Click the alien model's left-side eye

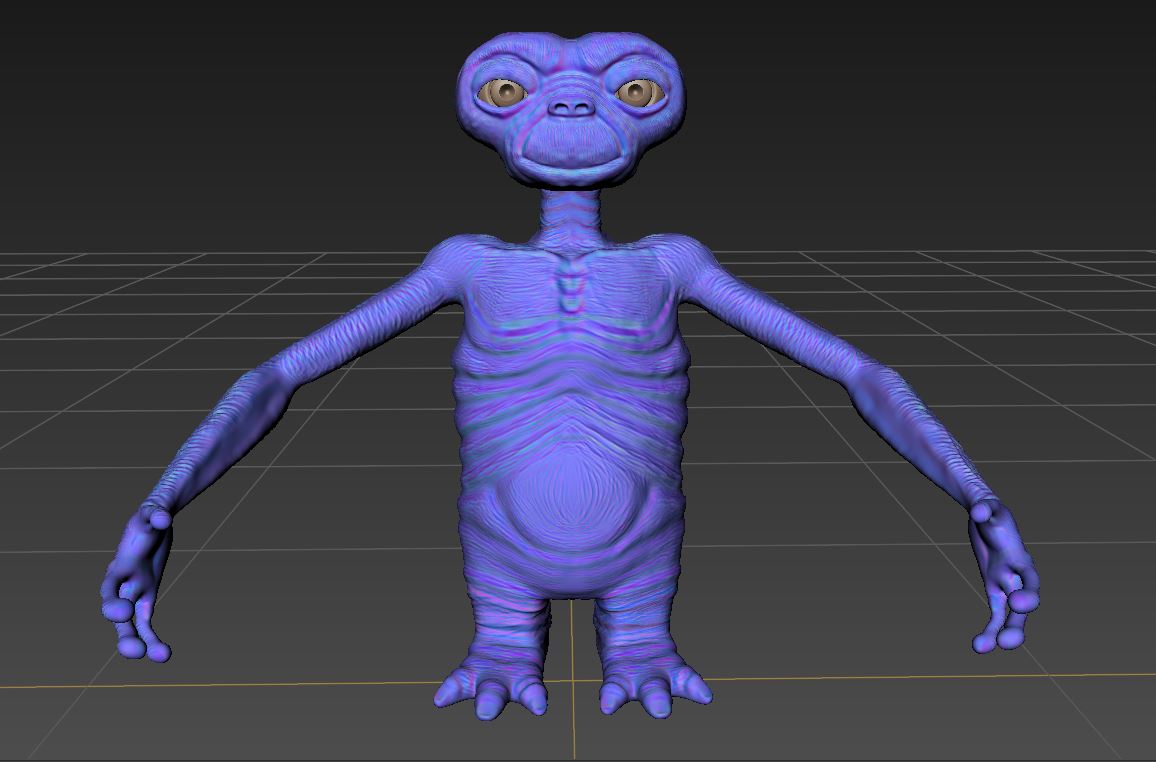coord(505,93)
